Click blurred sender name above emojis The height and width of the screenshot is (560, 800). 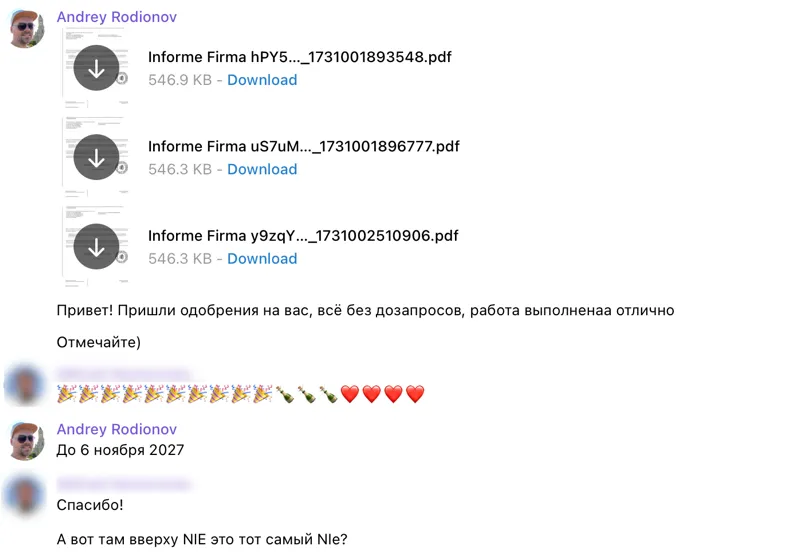(123, 373)
